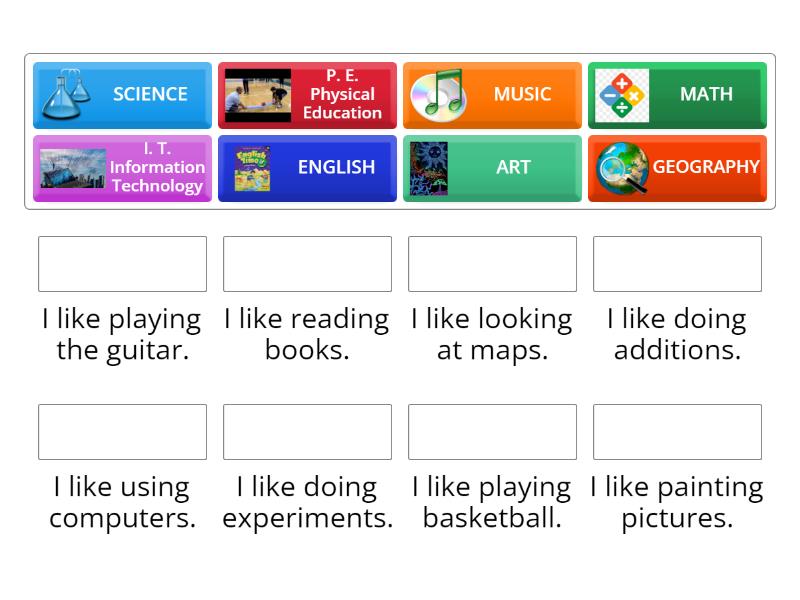
Task: Click the music note icon on the MUSIC card
Action: 438,95
